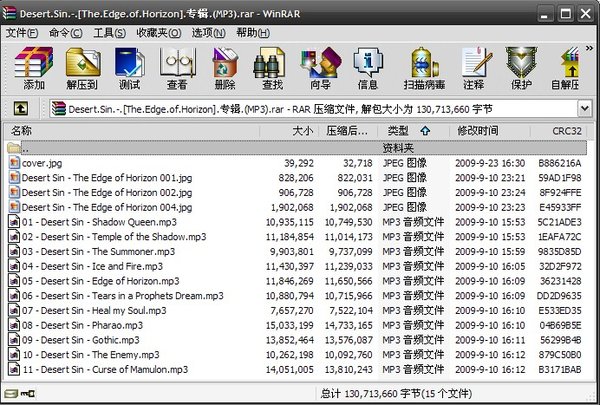The image size is (600, 405).
Task: Open the 收藏夹(O) menu
Action: tap(159, 33)
